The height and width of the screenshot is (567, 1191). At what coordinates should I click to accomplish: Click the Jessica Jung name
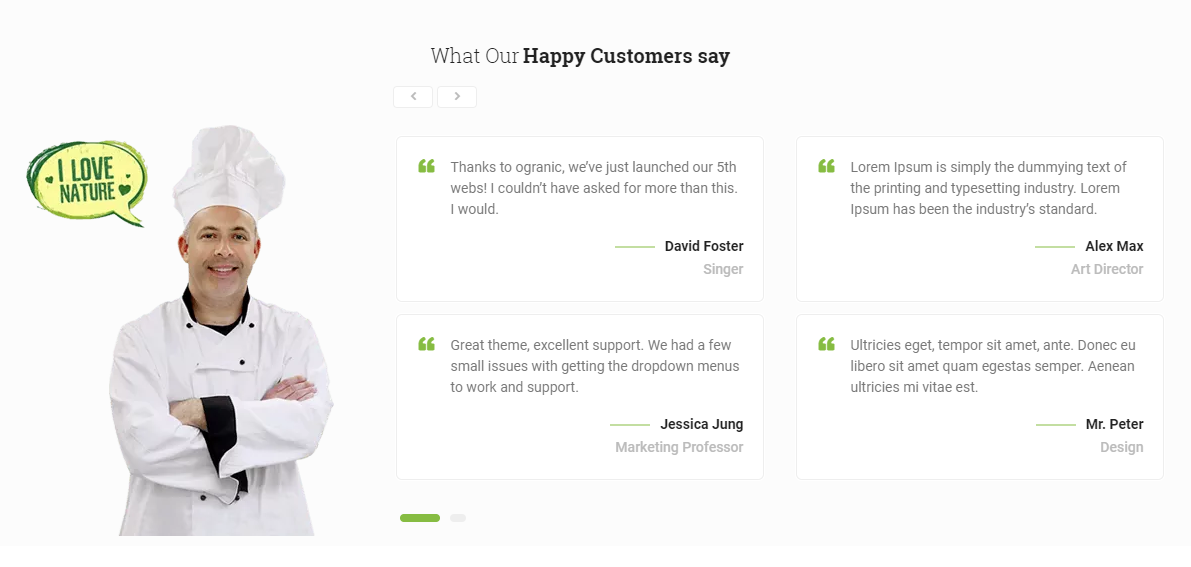tap(701, 424)
